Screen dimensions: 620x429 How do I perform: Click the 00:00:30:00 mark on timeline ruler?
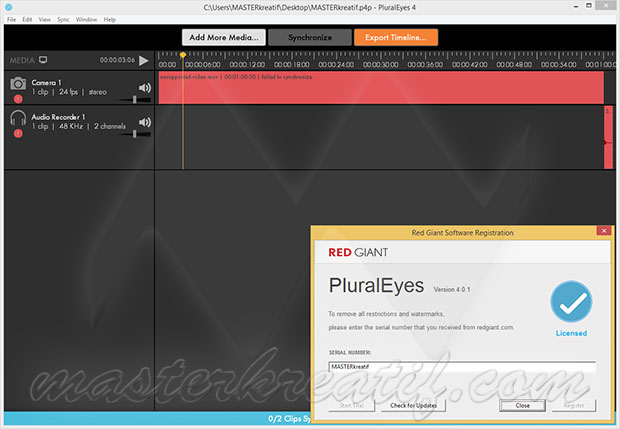(380, 64)
